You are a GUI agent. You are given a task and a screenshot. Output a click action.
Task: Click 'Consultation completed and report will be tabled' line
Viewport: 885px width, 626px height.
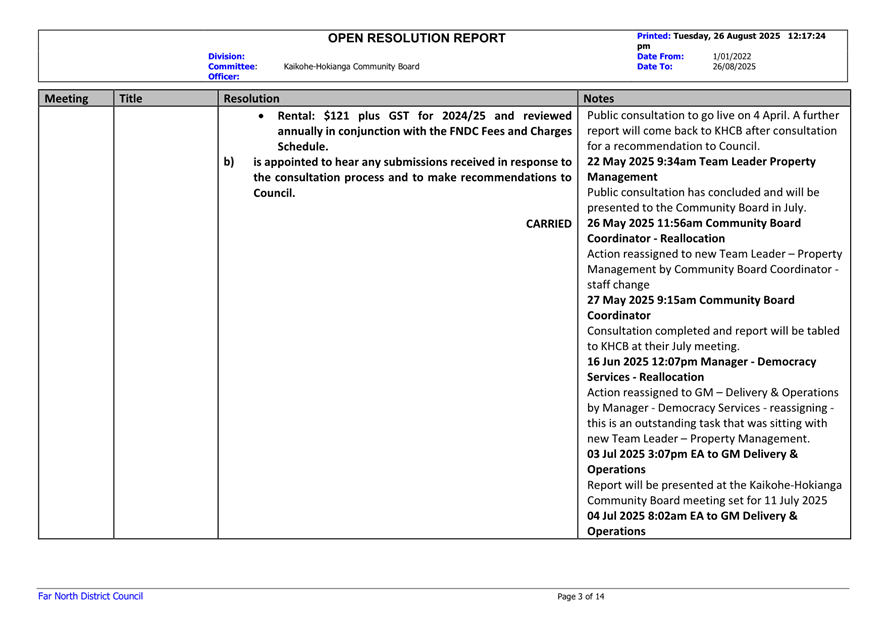coord(713,331)
